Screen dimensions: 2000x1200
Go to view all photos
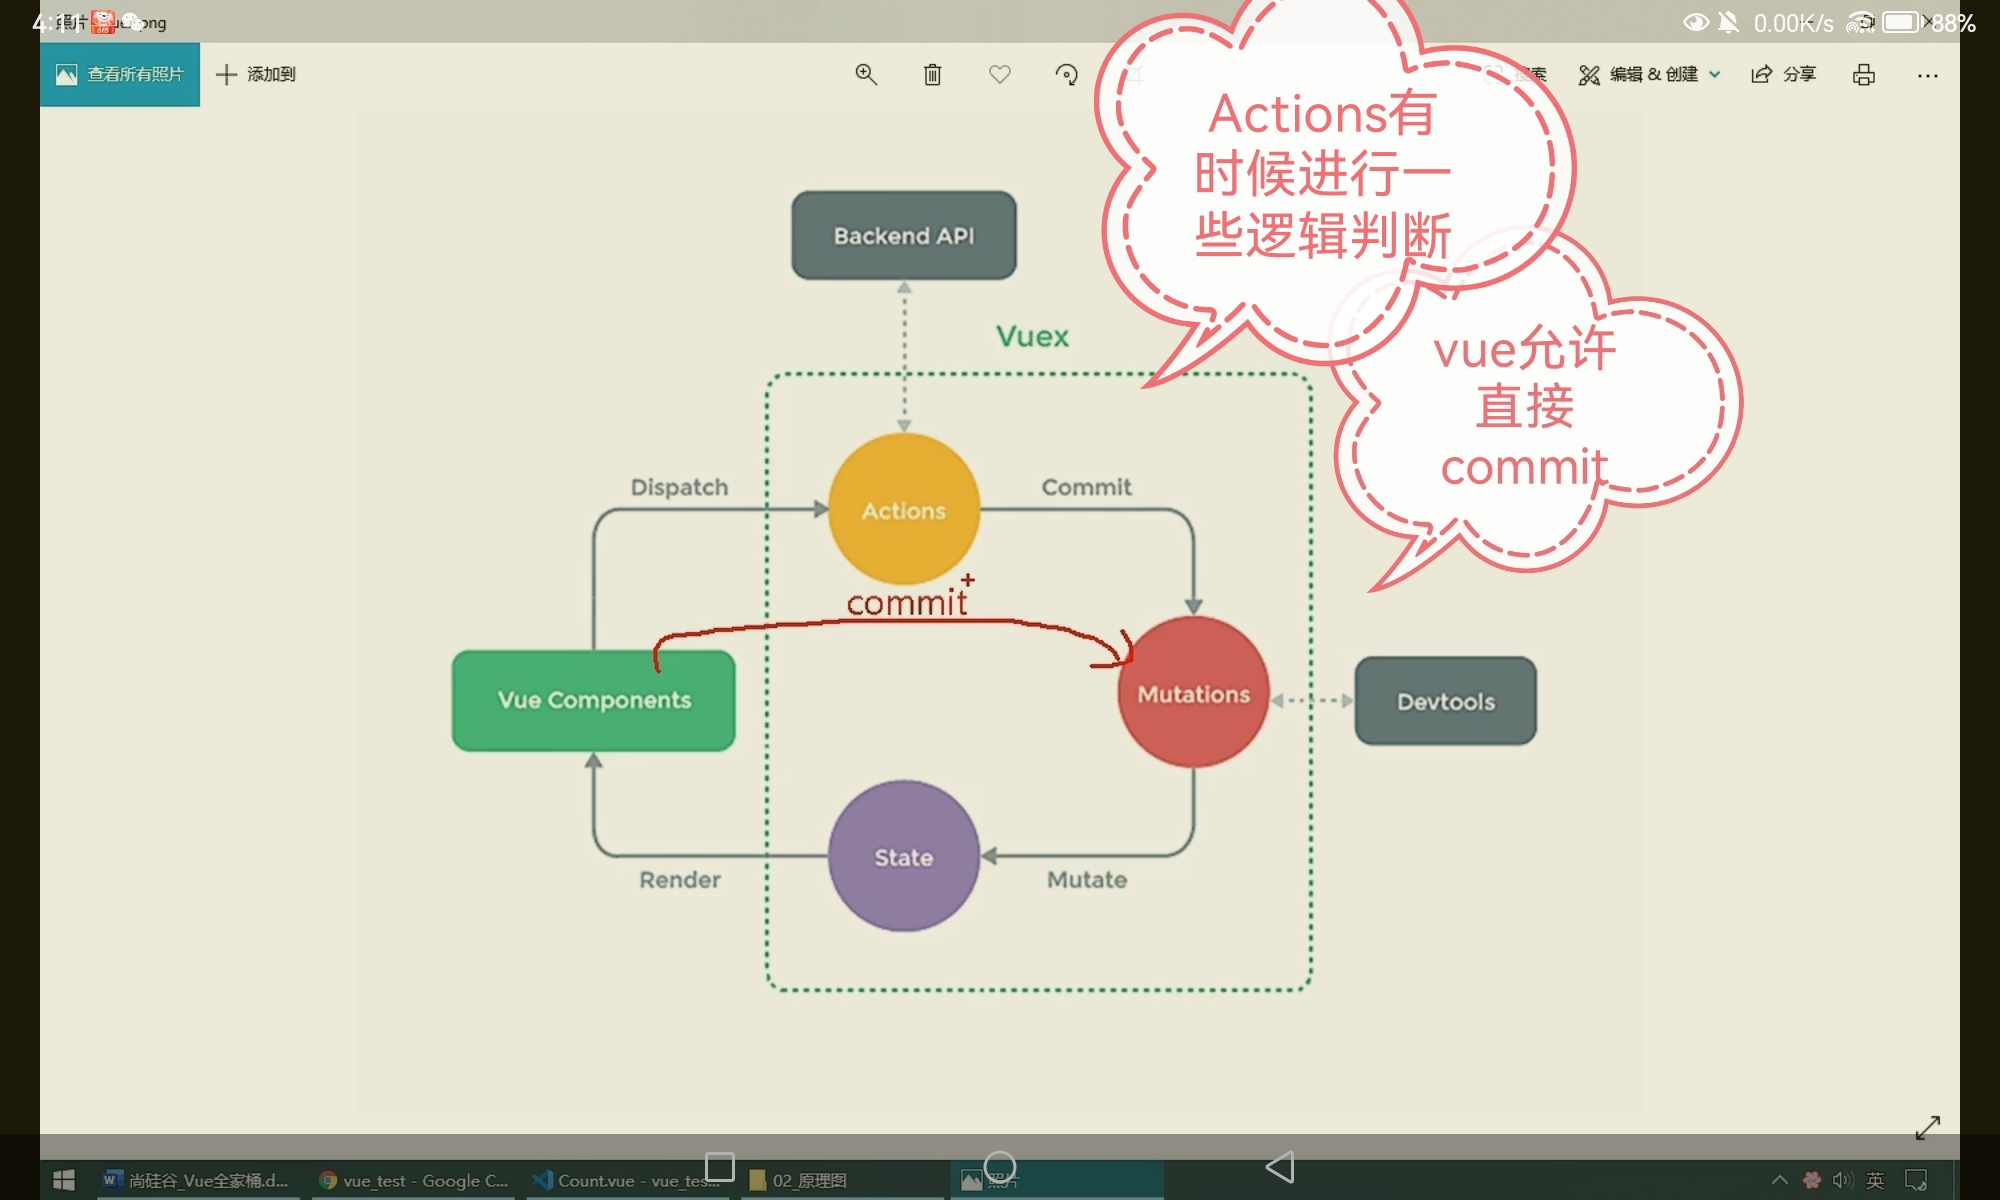pos(120,74)
